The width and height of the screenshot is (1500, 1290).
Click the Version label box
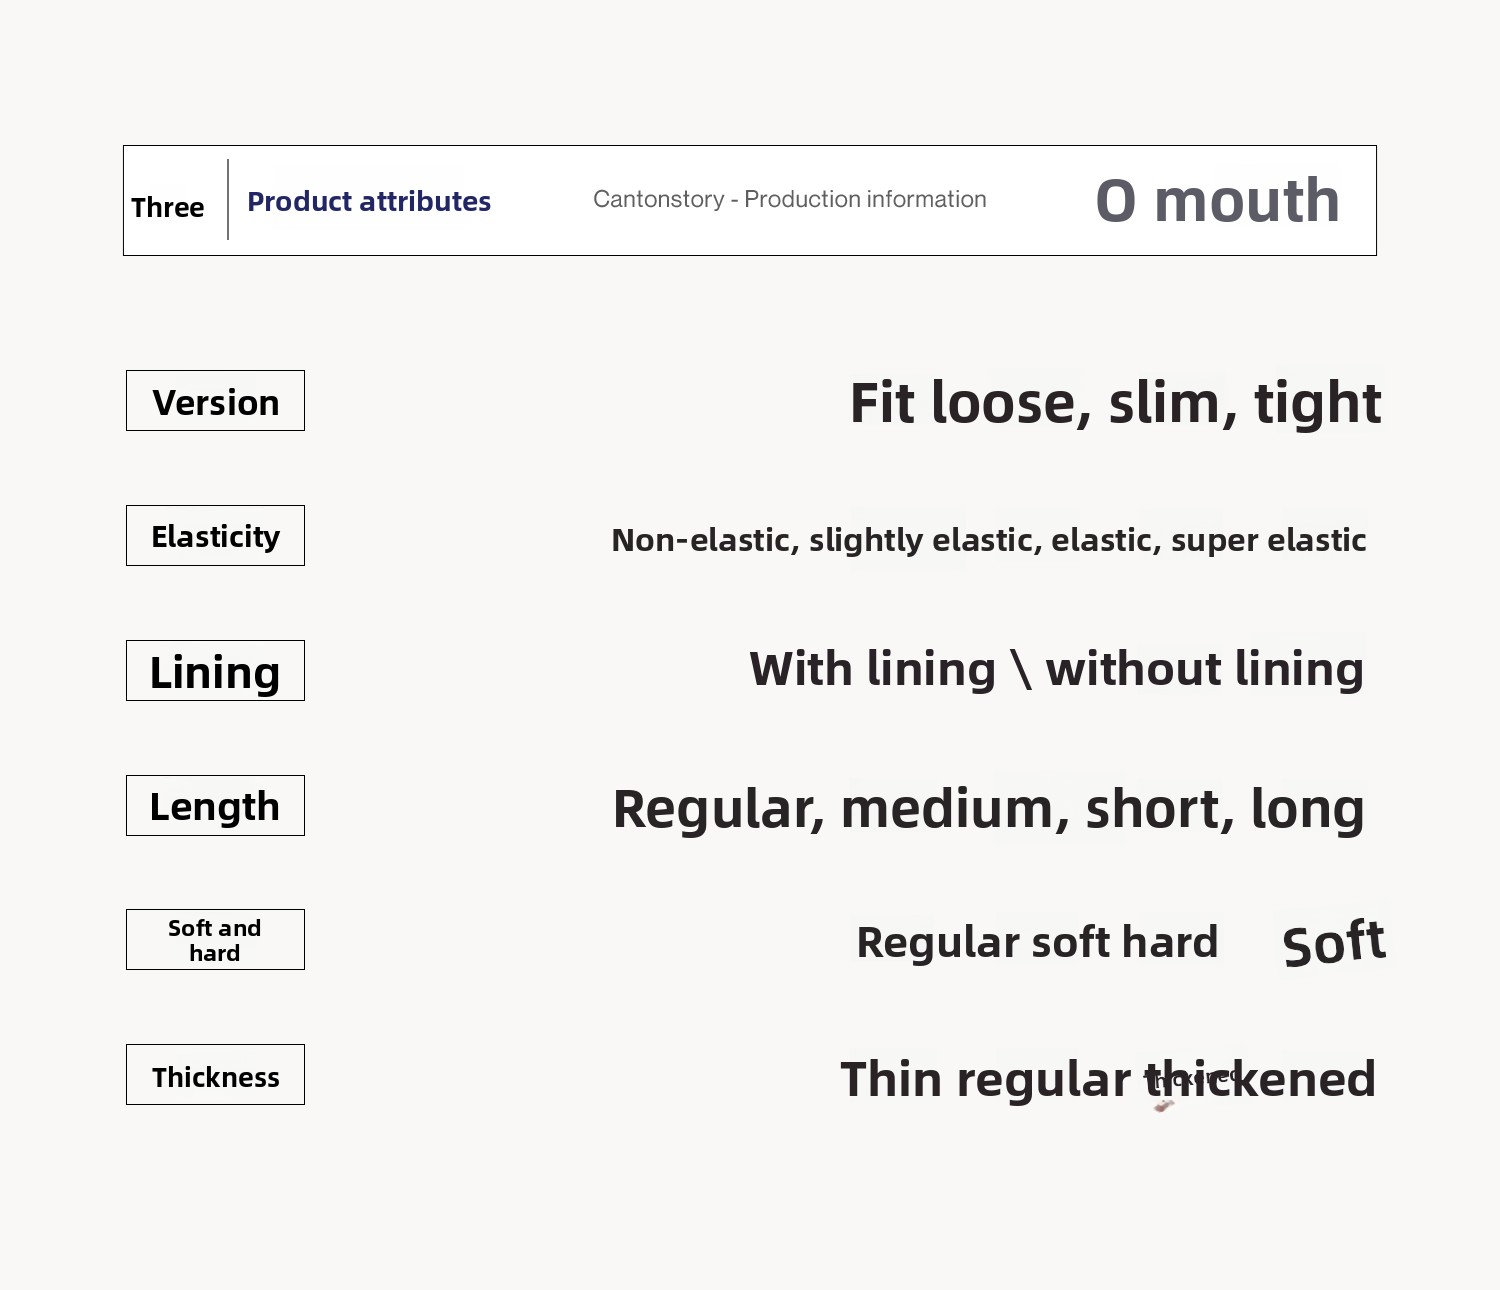click(x=215, y=401)
